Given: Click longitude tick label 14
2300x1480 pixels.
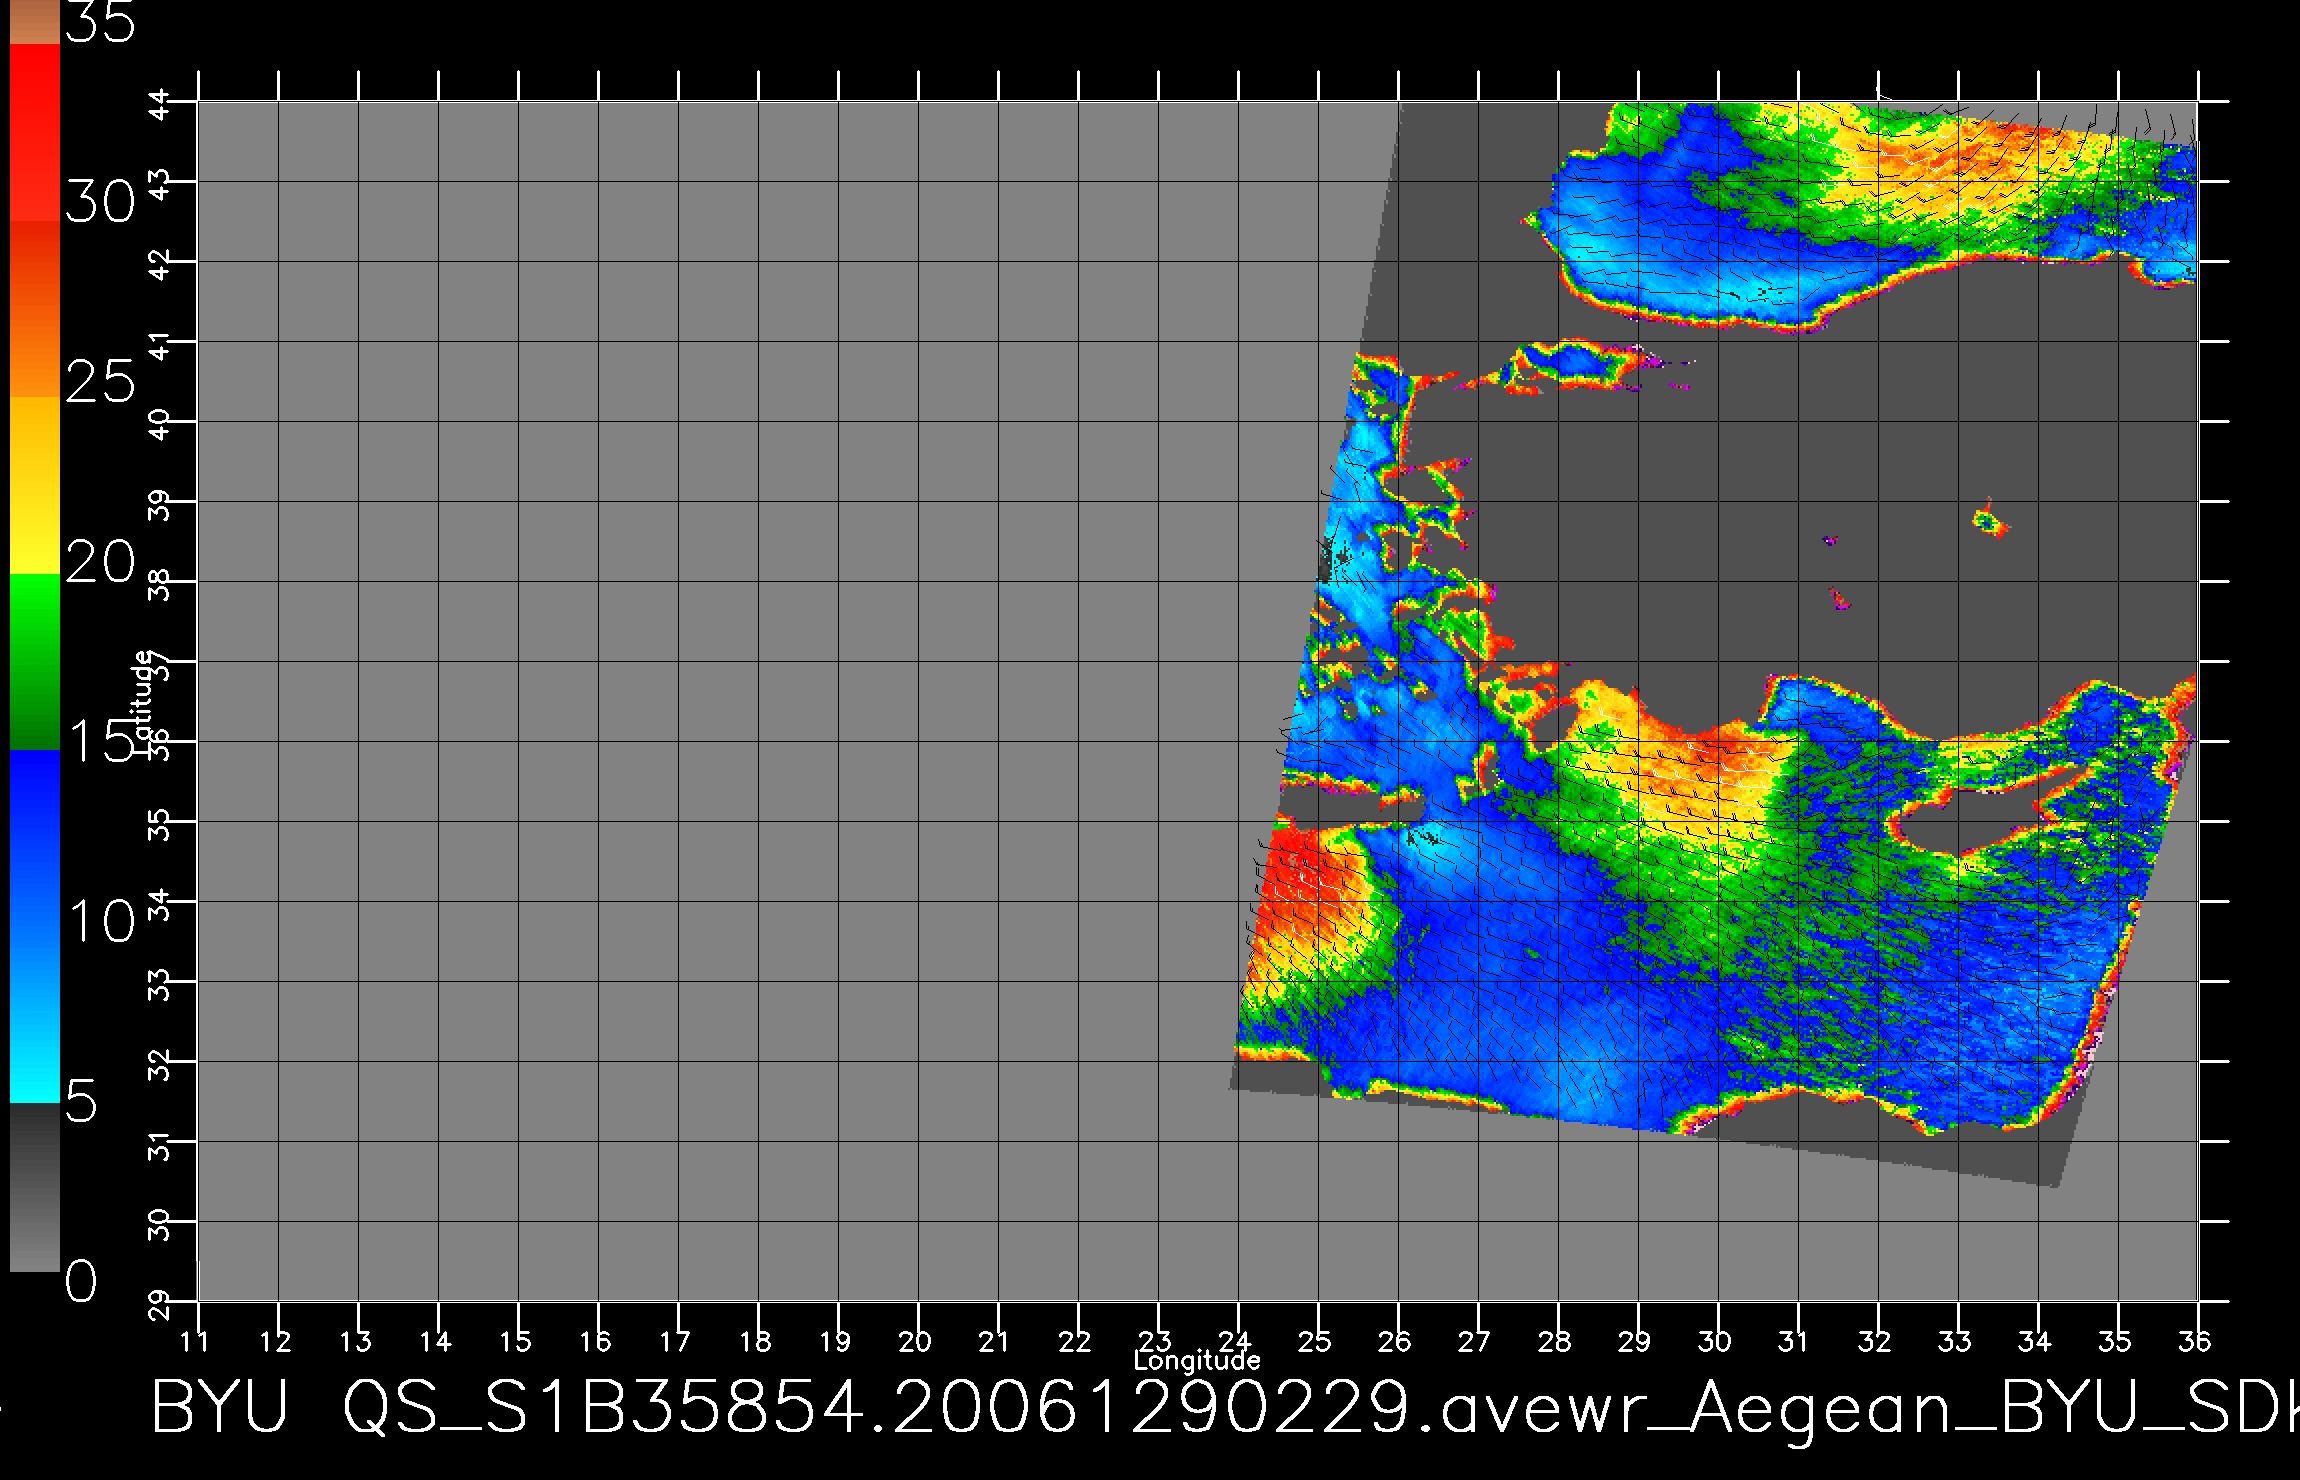Looking at the screenshot, I should (435, 1341).
